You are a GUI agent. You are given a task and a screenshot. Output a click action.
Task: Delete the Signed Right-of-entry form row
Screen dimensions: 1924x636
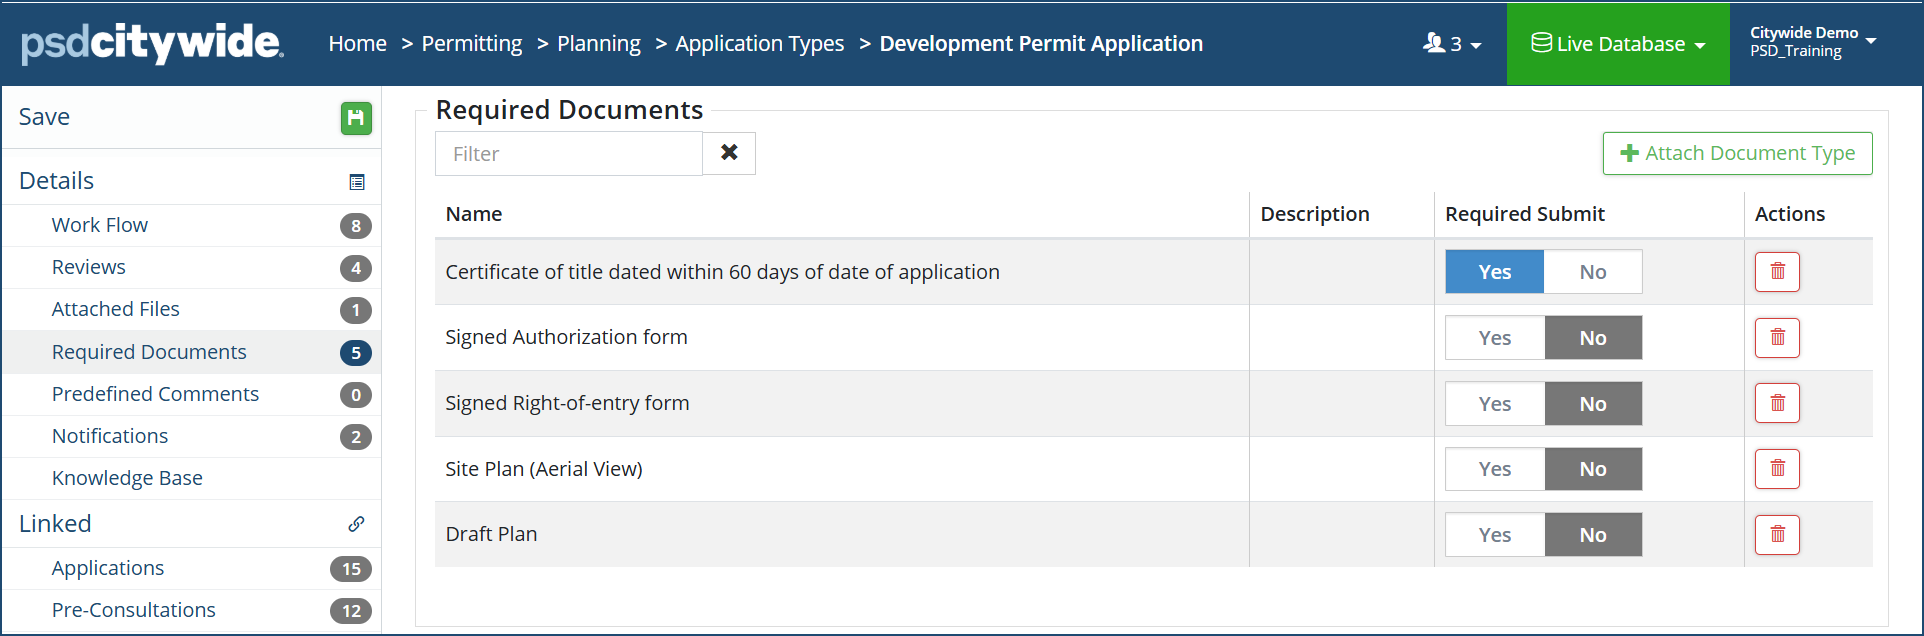[1777, 404]
